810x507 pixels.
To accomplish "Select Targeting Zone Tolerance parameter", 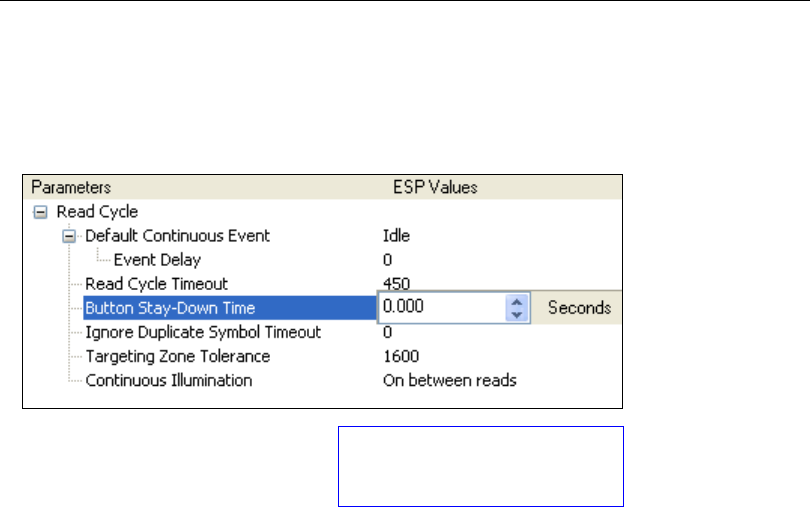I will (x=178, y=357).
